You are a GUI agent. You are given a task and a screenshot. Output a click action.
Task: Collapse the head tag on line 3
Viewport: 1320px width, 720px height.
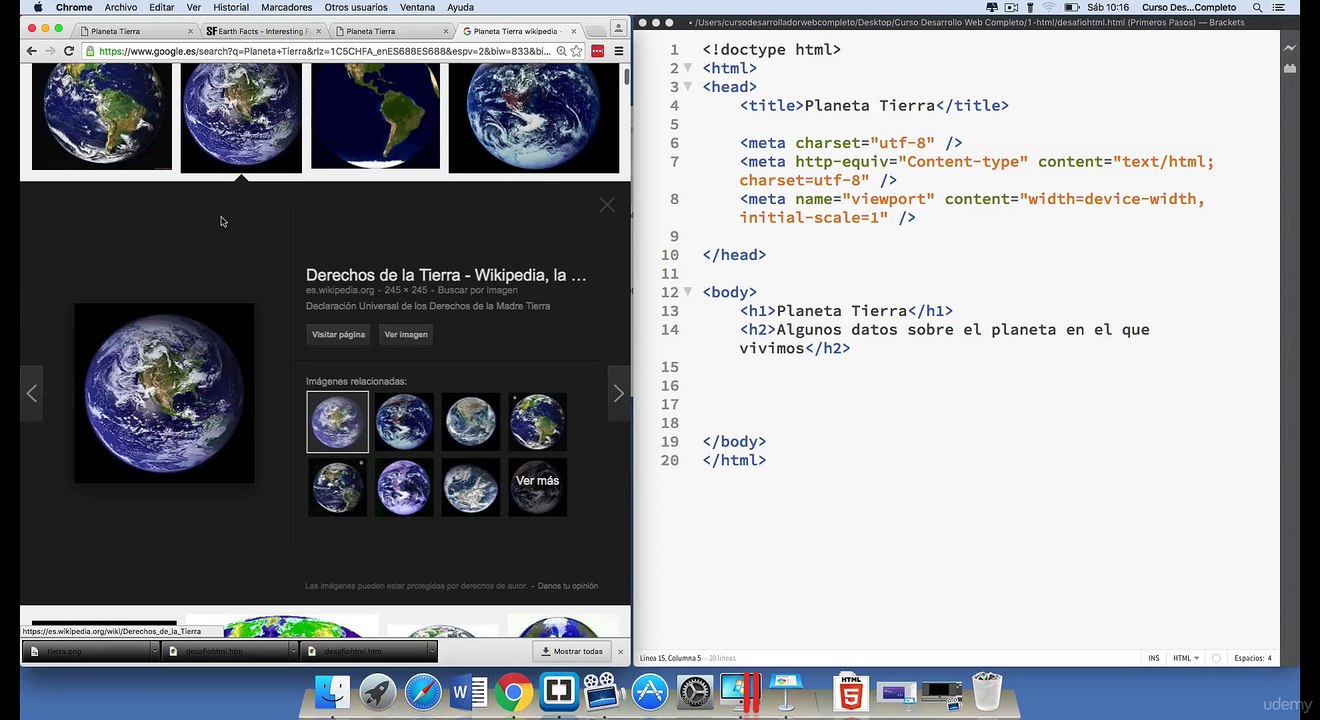pyautogui.click(x=688, y=87)
